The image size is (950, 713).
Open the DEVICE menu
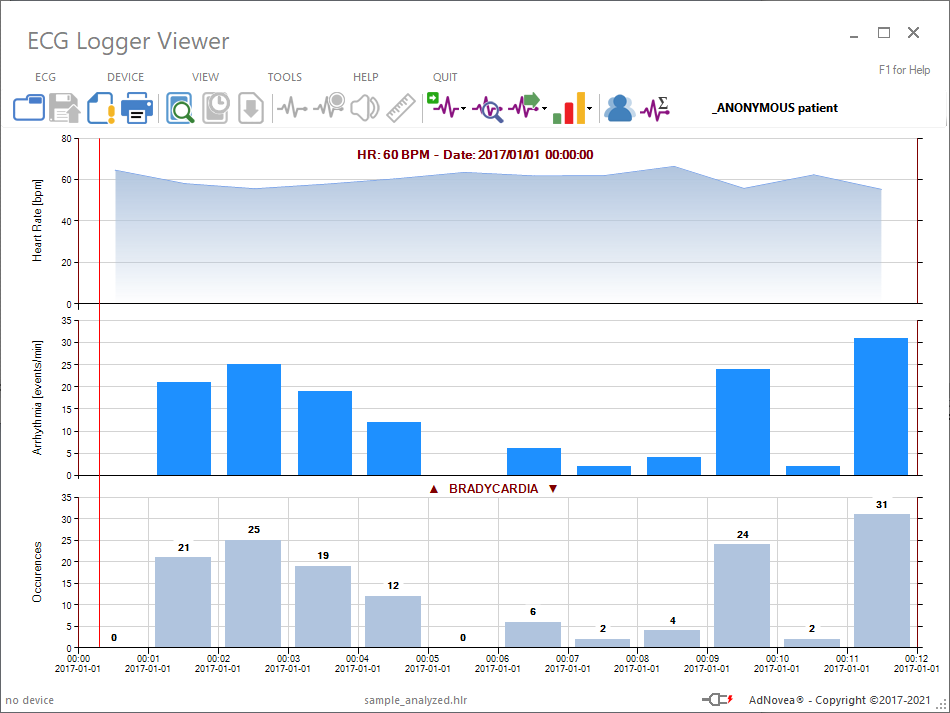(x=125, y=77)
